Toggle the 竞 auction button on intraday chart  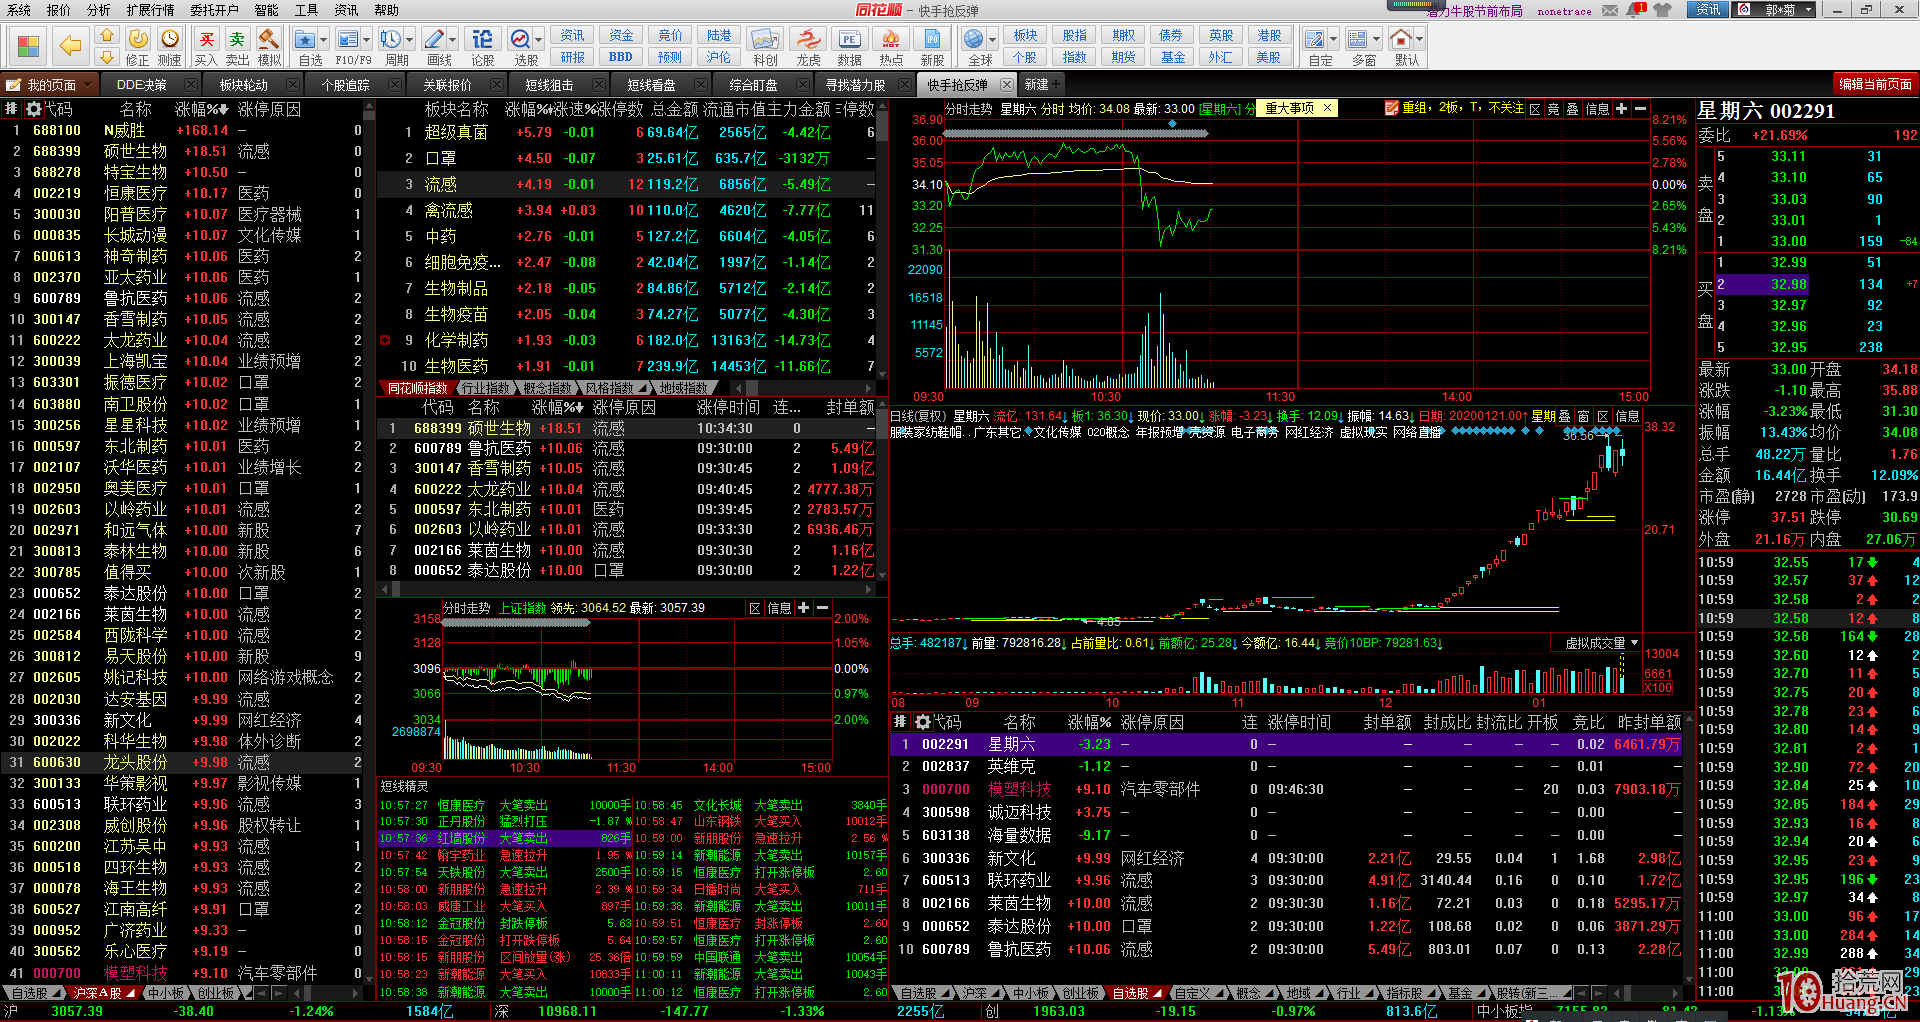pyautogui.click(x=1554, y=109)
